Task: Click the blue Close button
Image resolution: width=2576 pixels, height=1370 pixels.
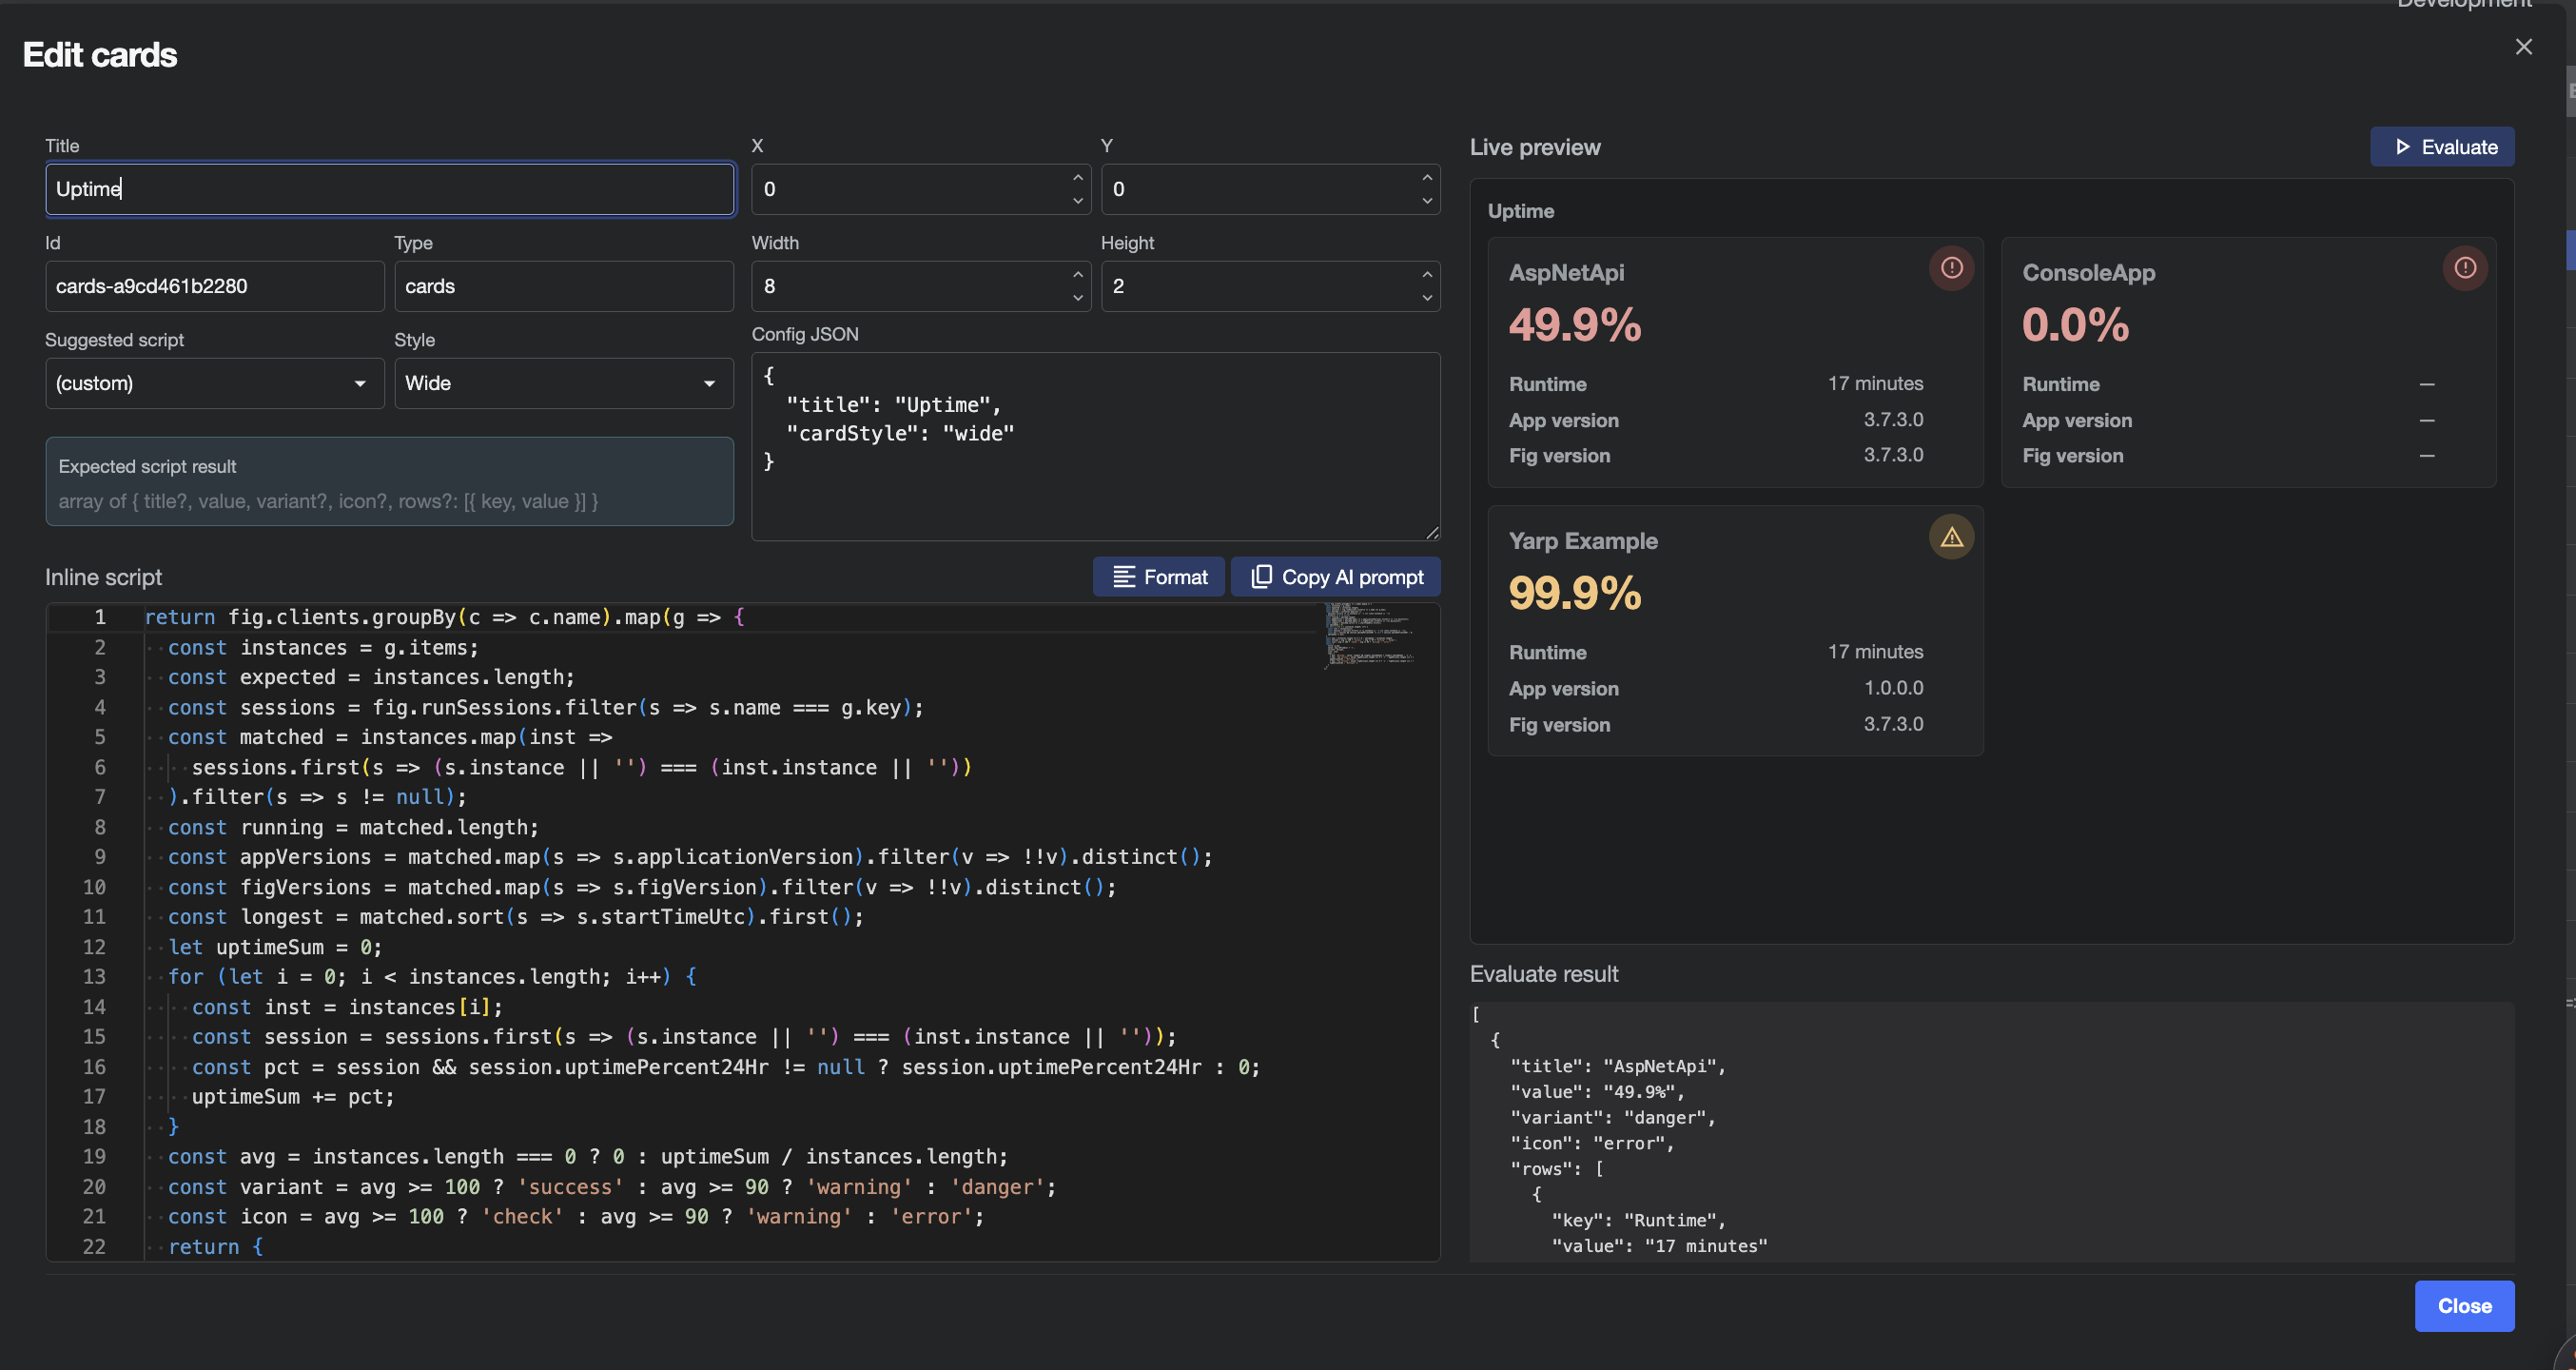Action: click(2464, 1306)
